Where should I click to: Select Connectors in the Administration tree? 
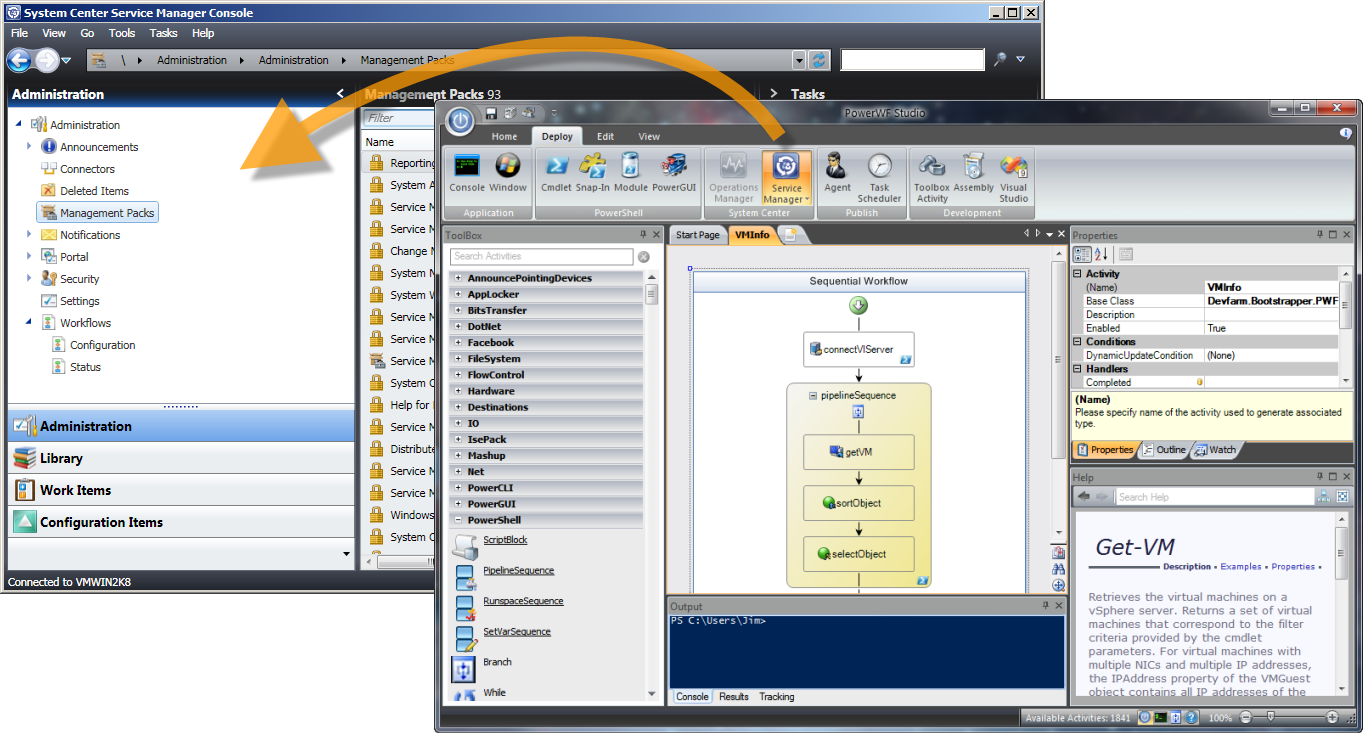pos(87,169)
